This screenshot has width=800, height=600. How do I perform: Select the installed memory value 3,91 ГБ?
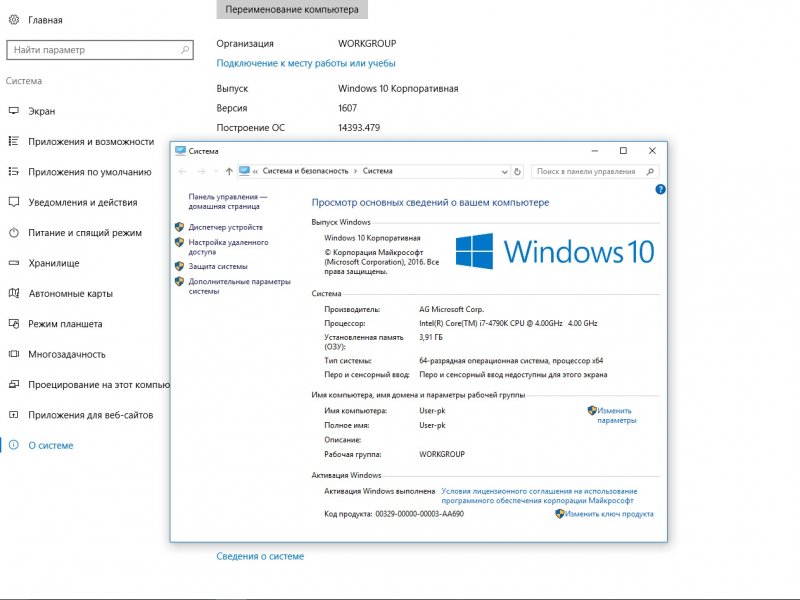(431, 337)
